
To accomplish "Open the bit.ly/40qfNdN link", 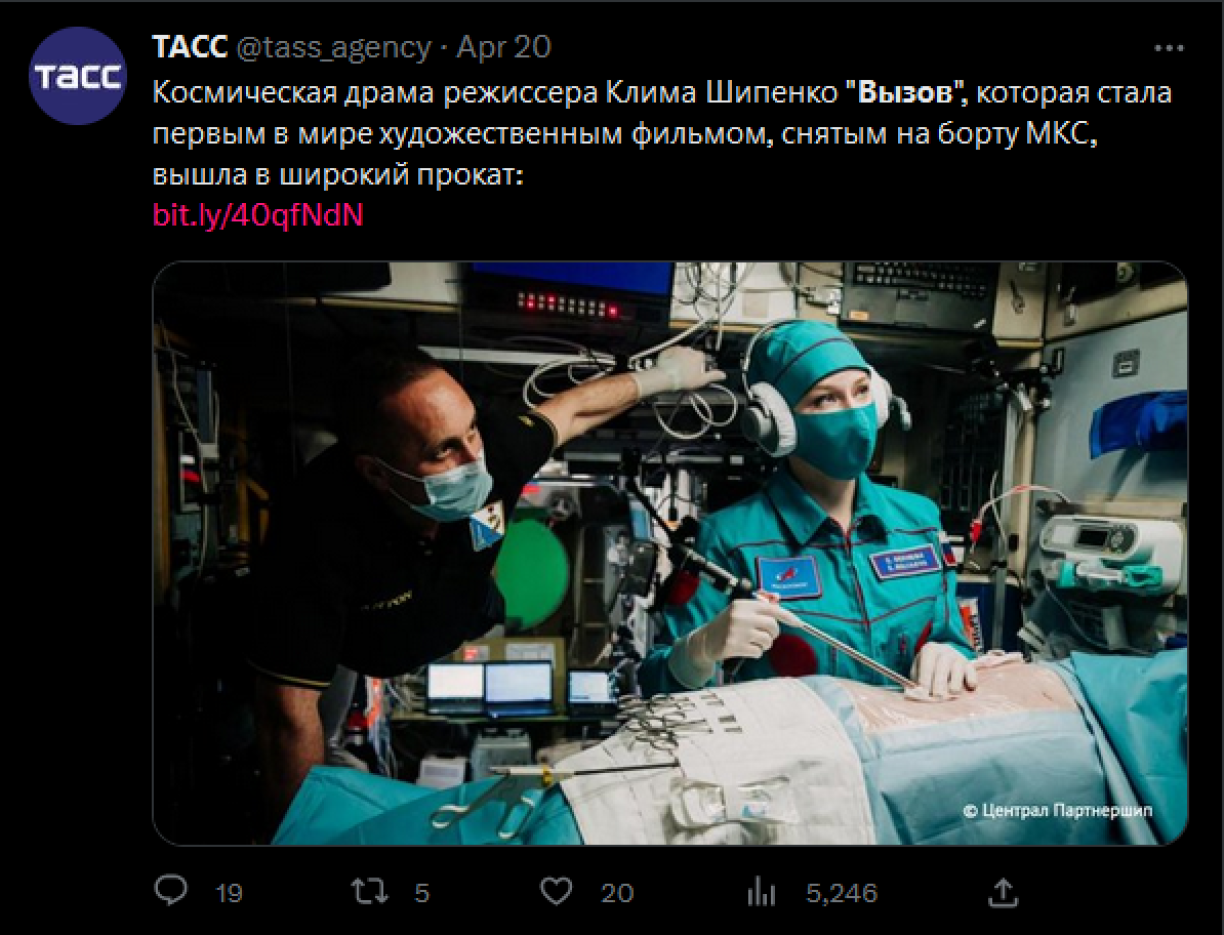I will [x=258, y=215].
